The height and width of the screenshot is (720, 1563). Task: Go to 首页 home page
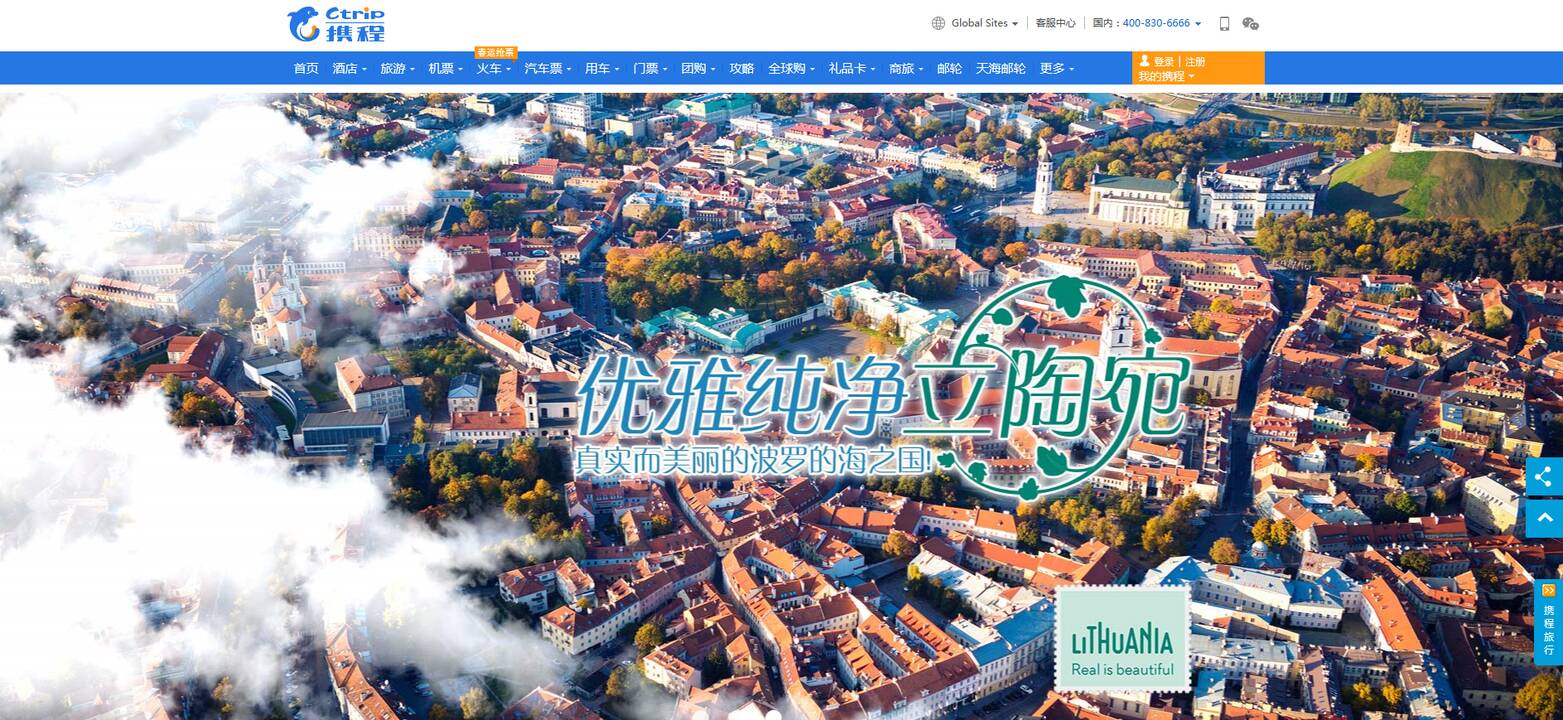point(306,68)
